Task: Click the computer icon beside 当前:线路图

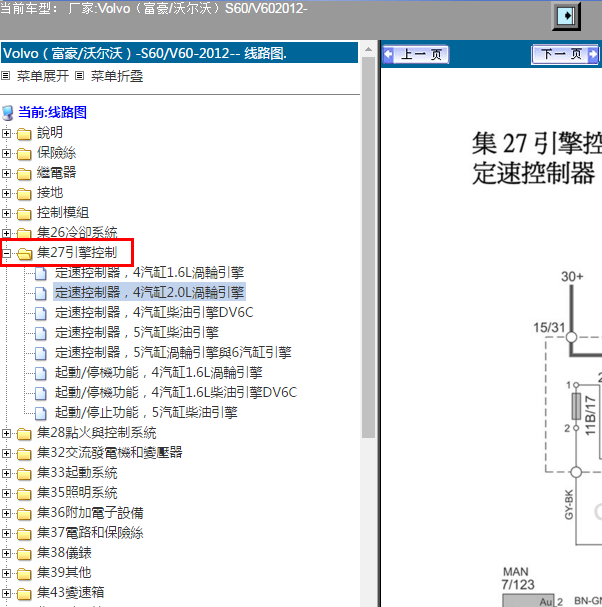Action: (x=8, y=113)
